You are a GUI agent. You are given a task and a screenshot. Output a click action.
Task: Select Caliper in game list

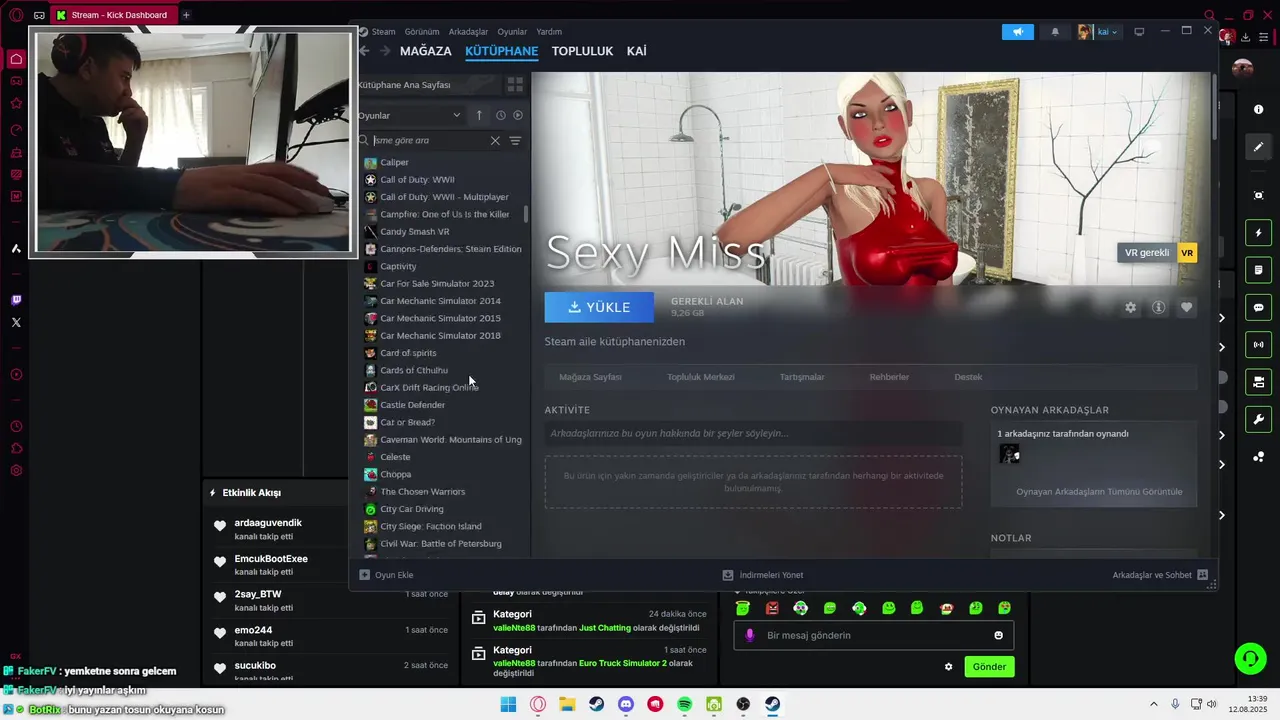[394, 162]
